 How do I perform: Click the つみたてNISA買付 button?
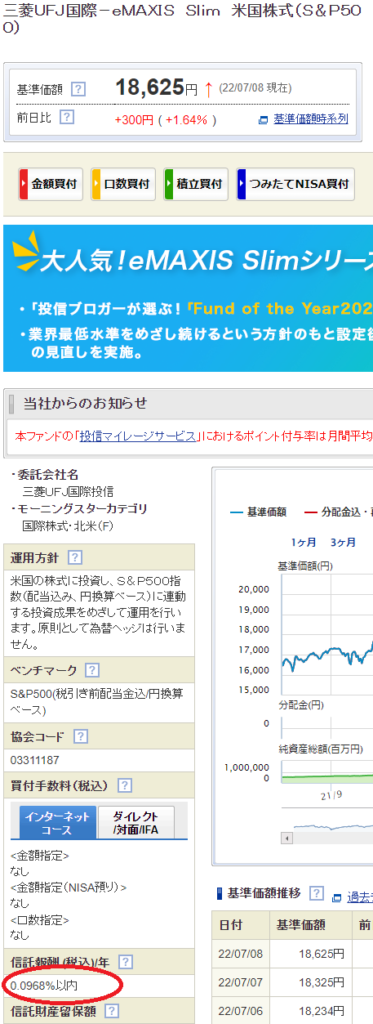click(x=296, y=184)
